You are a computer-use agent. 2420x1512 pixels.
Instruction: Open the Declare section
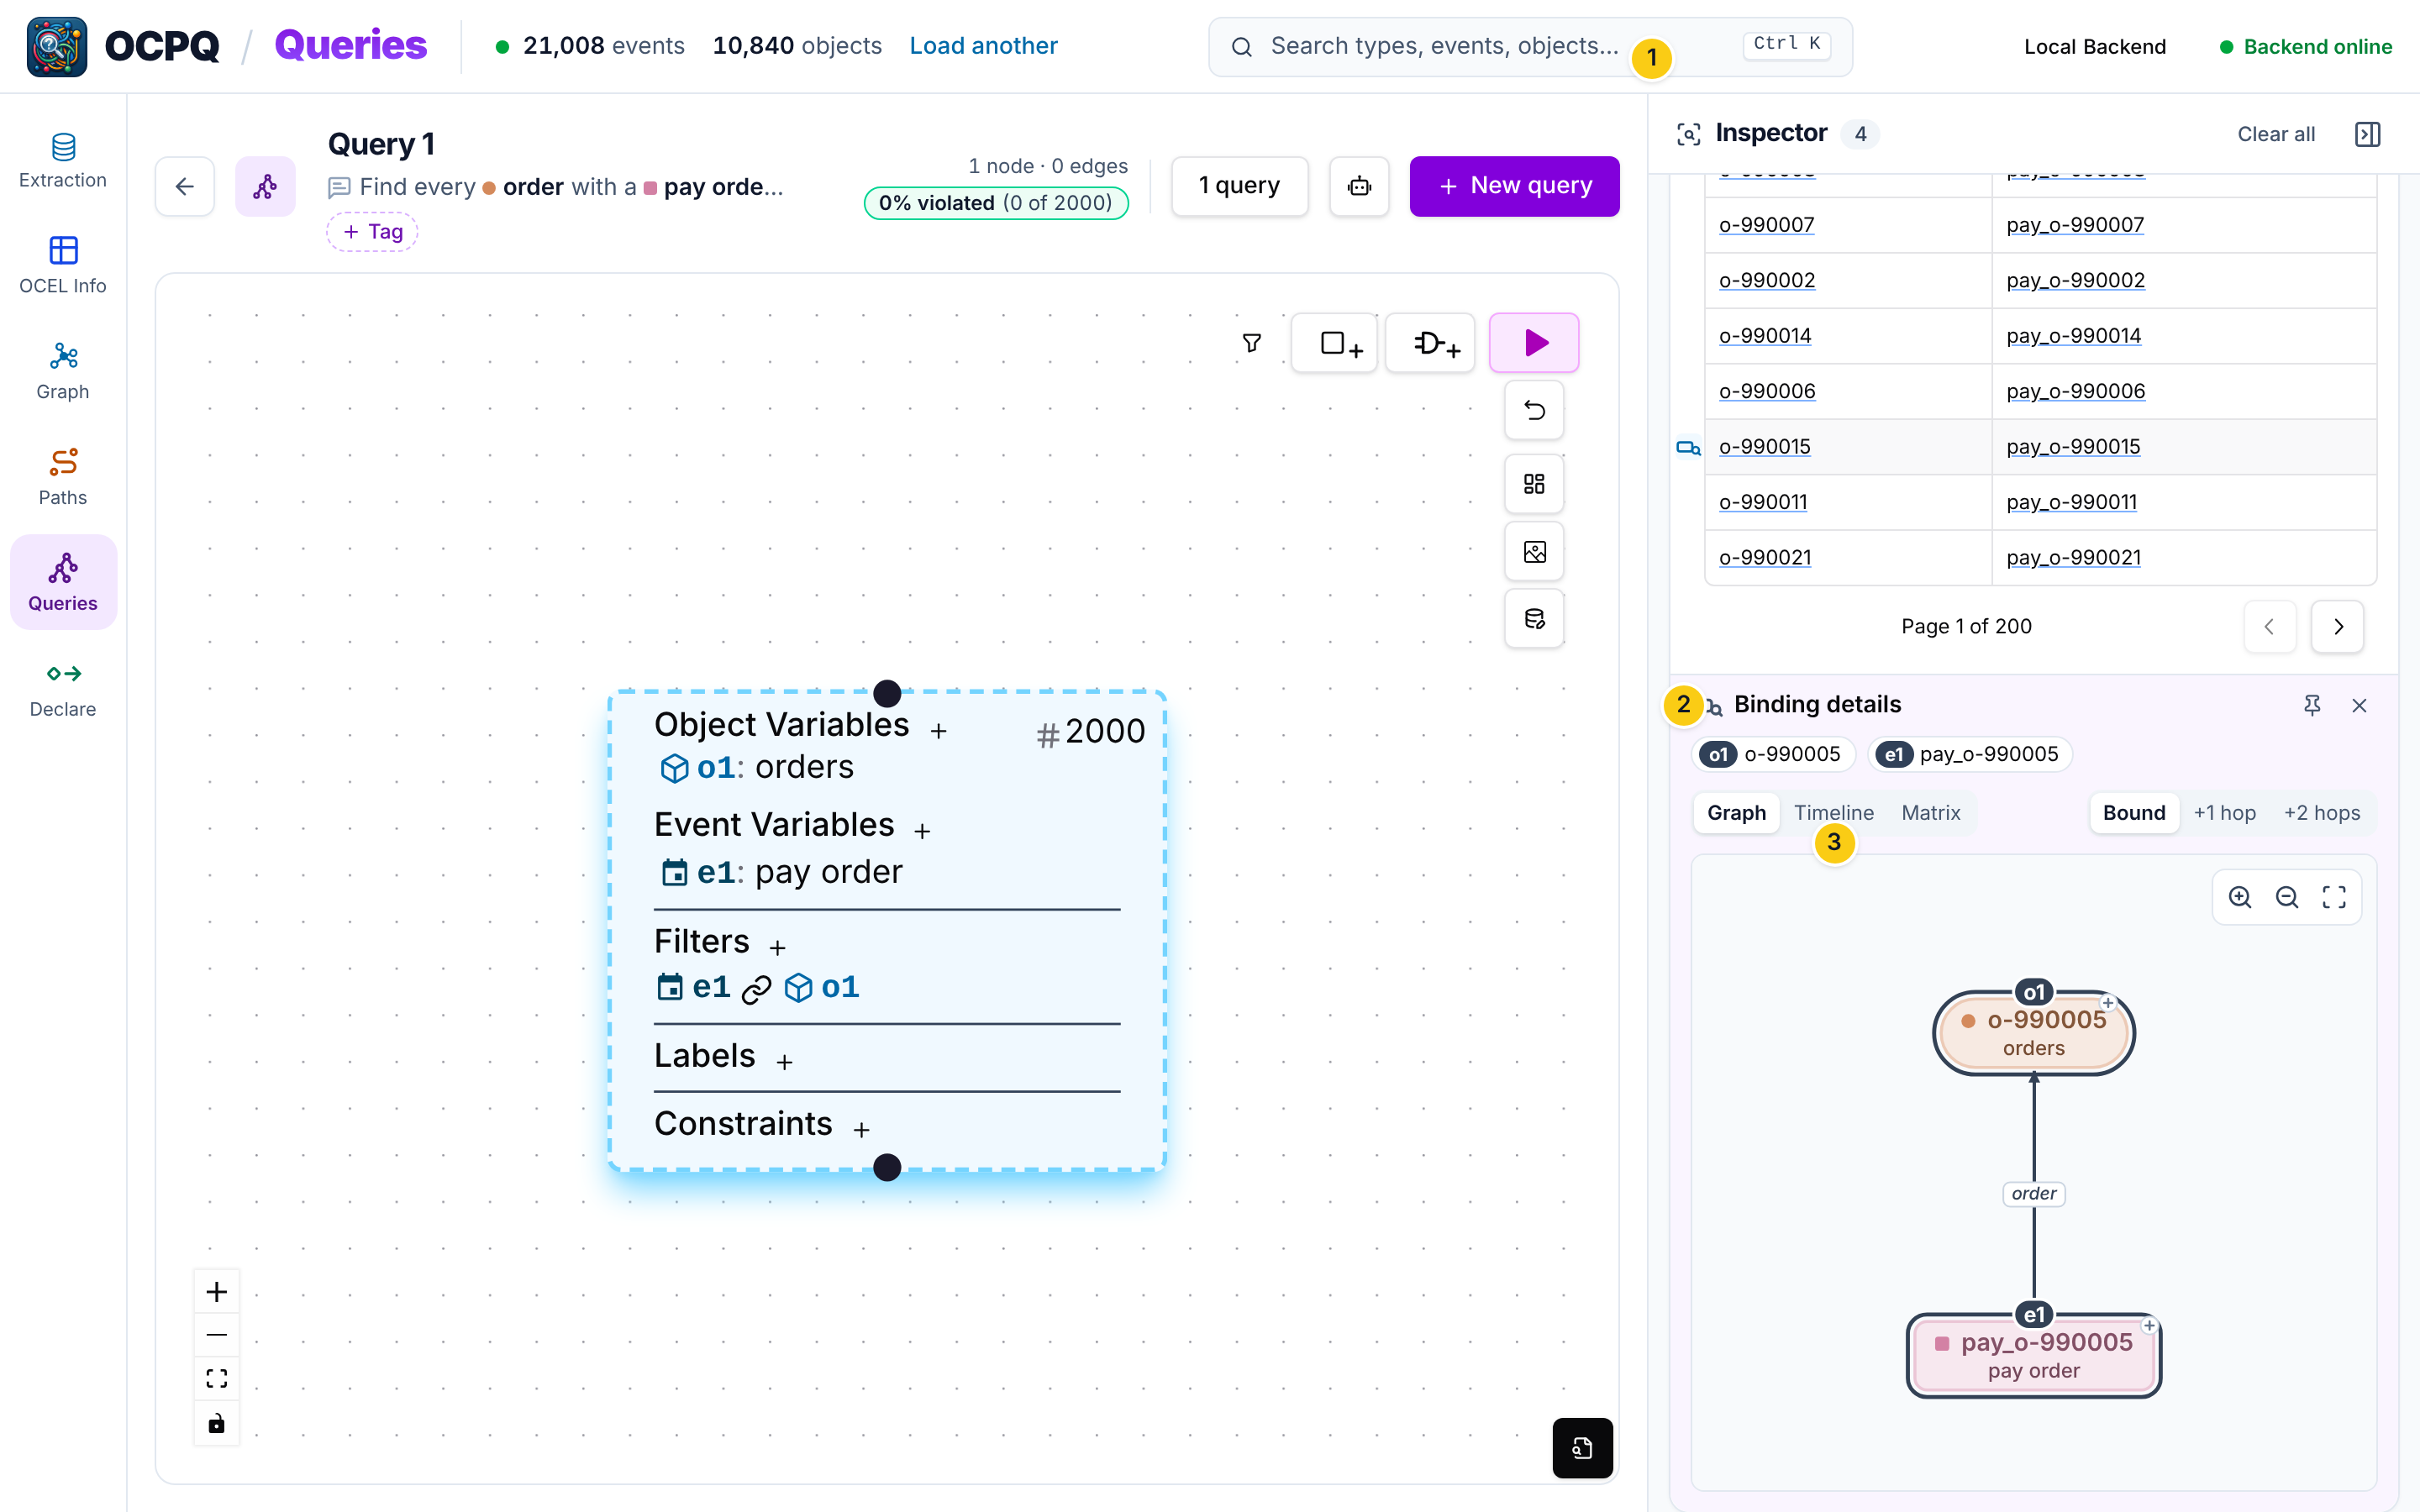63,690
